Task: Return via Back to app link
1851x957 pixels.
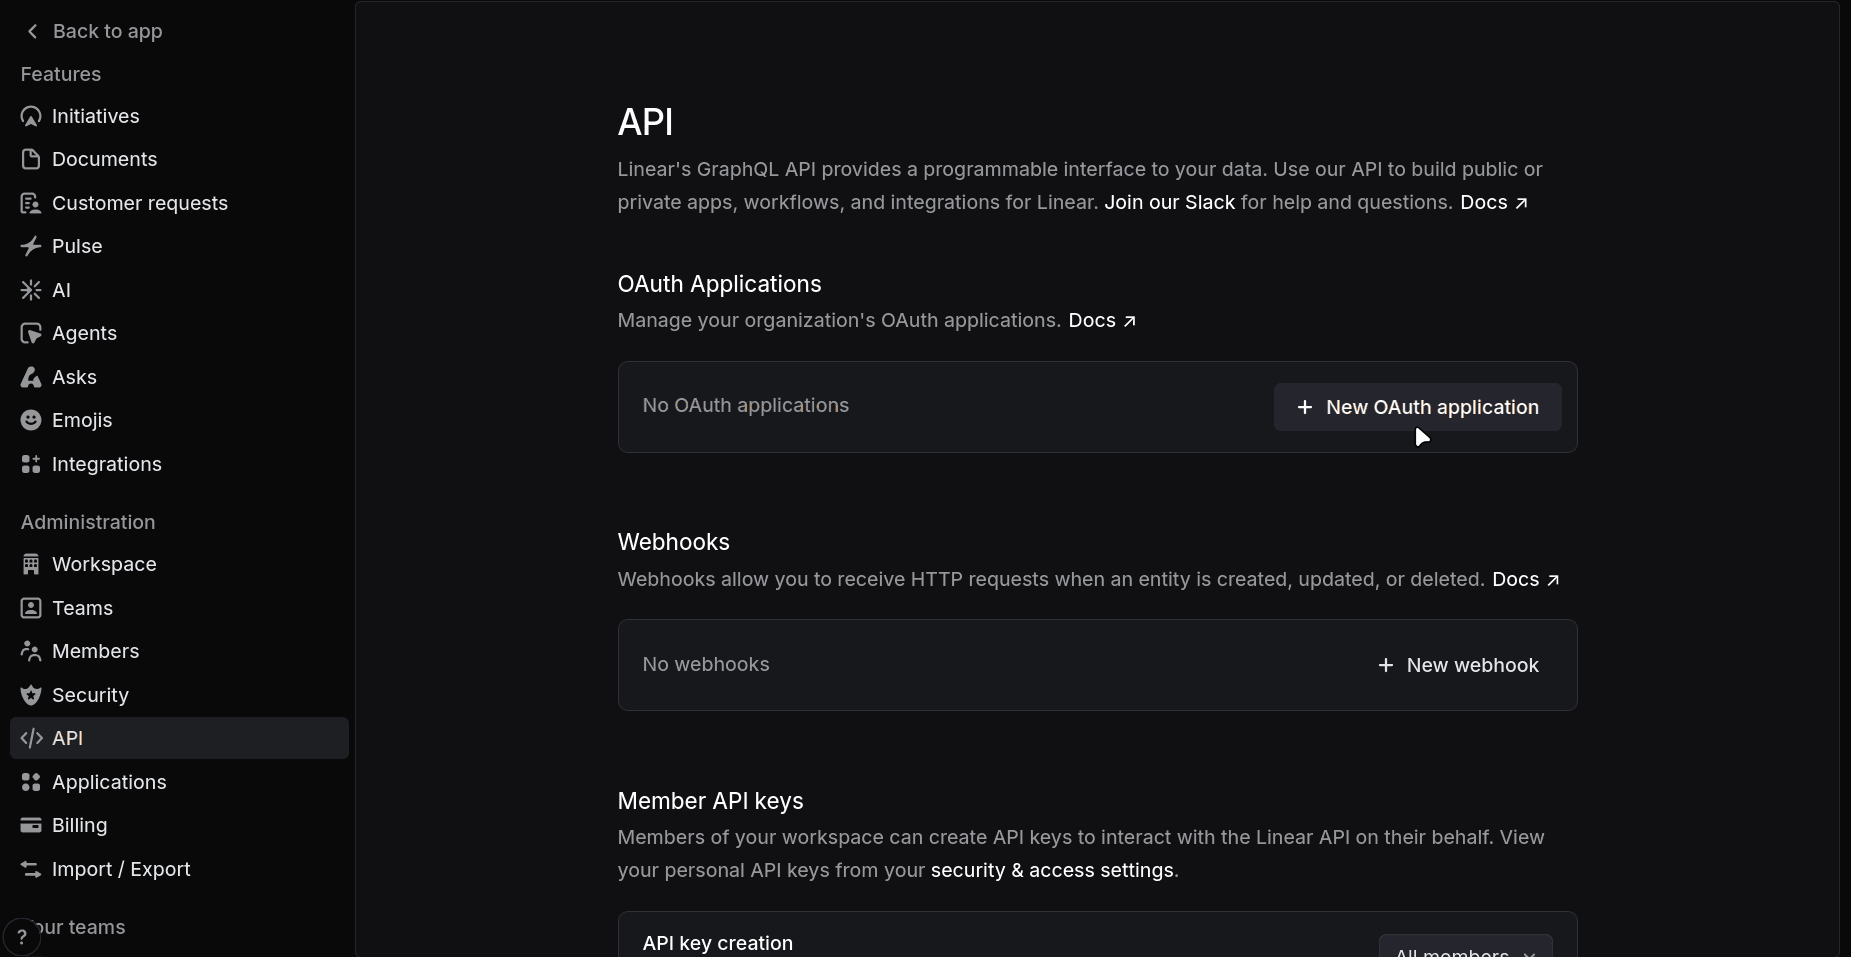Action: (x=94, y=31)
